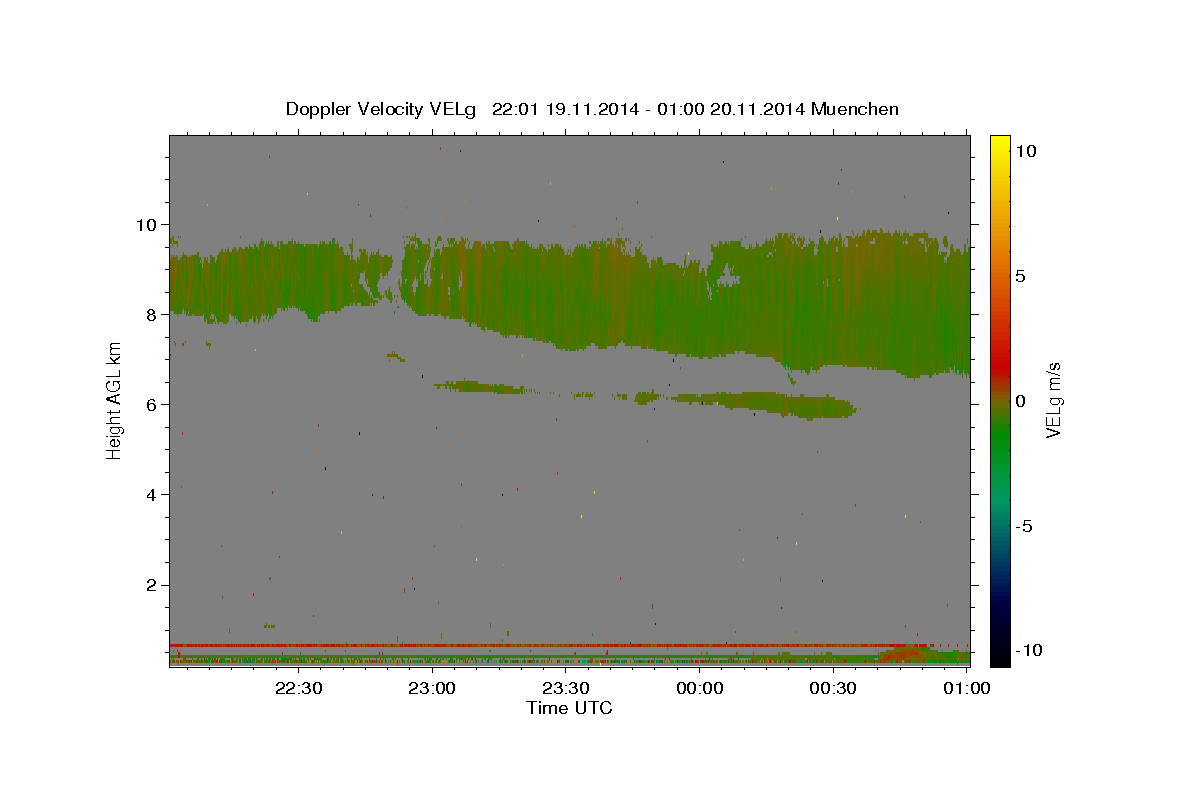Click the 23:00 time tick label
Viewport: 1200px width, 800px height.
(432, 688)
